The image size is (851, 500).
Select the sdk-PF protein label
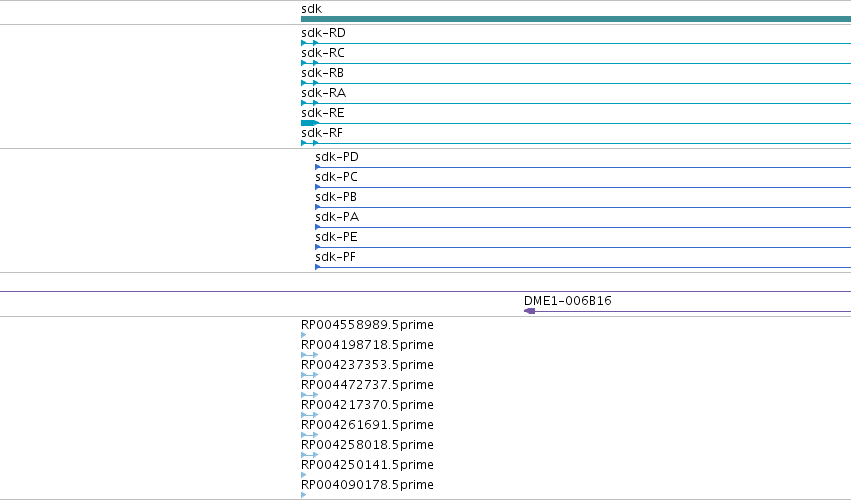335,257
